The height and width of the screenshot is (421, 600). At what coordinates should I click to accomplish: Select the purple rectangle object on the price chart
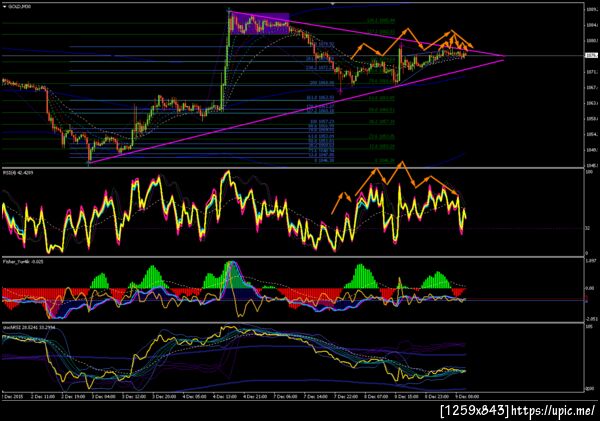pos(260,24)
